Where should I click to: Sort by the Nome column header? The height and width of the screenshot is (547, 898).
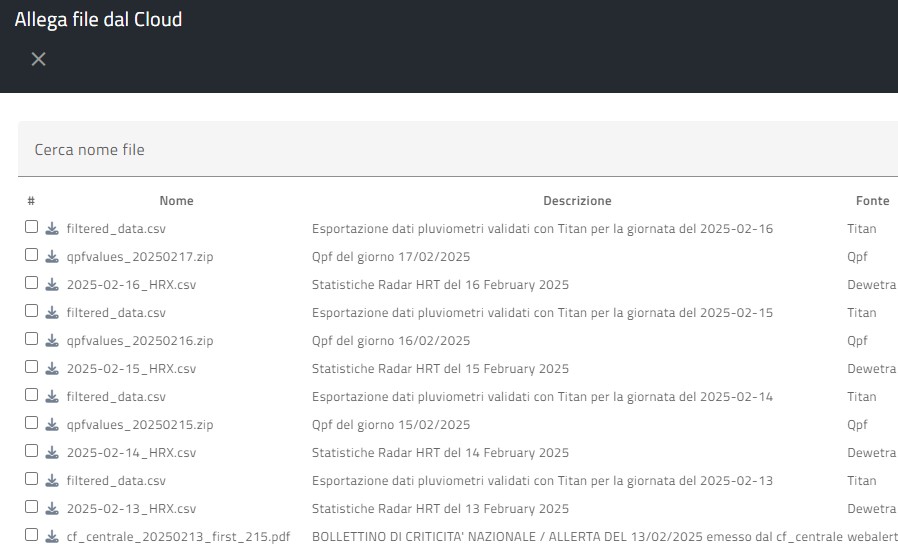176,201
